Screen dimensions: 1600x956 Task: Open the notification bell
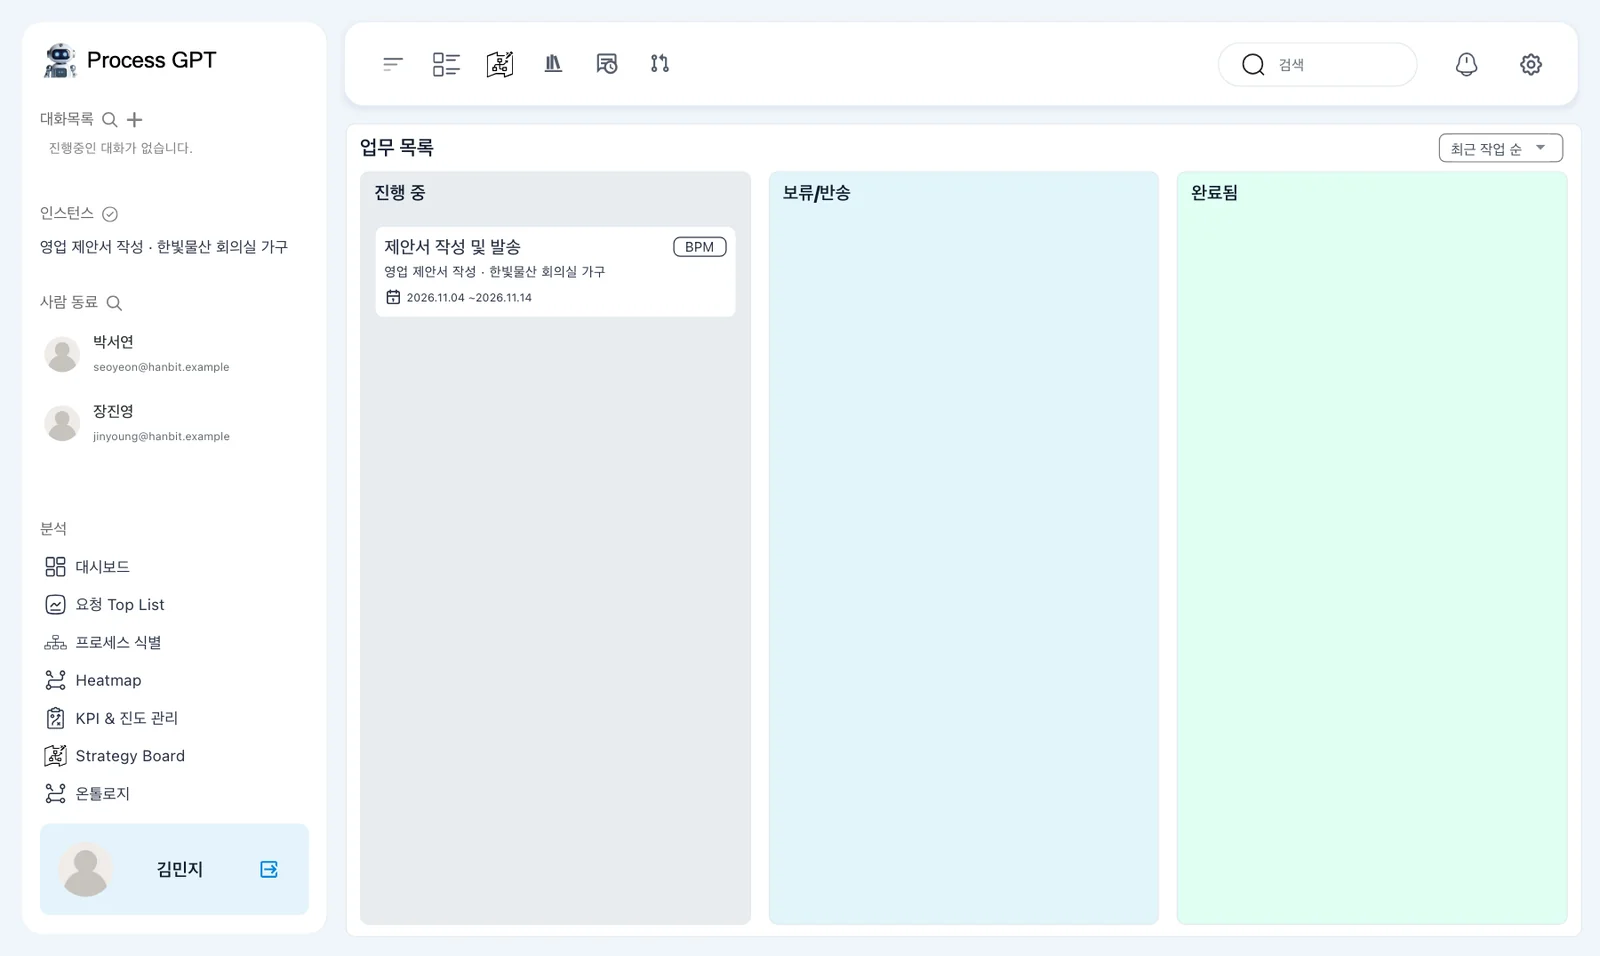click(x=1466, y=64)
